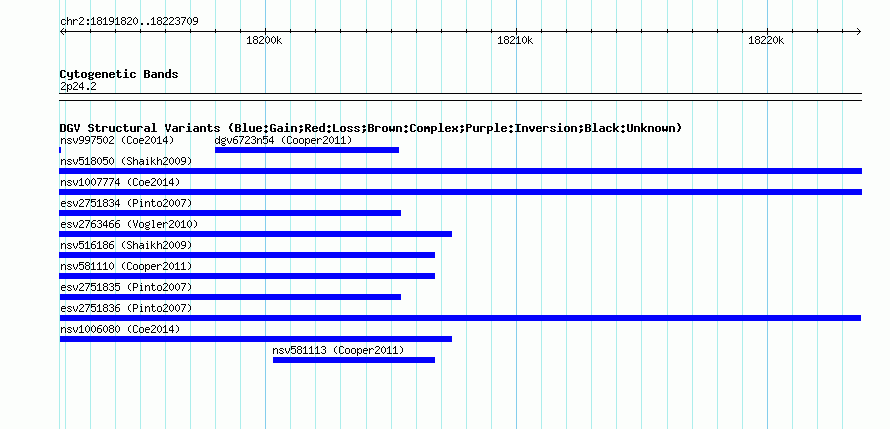Image resolution: width=890 pixels, height=429 pixels.
Task: Select the nsv1006080 blue variant bar
Action: point(255,339)
